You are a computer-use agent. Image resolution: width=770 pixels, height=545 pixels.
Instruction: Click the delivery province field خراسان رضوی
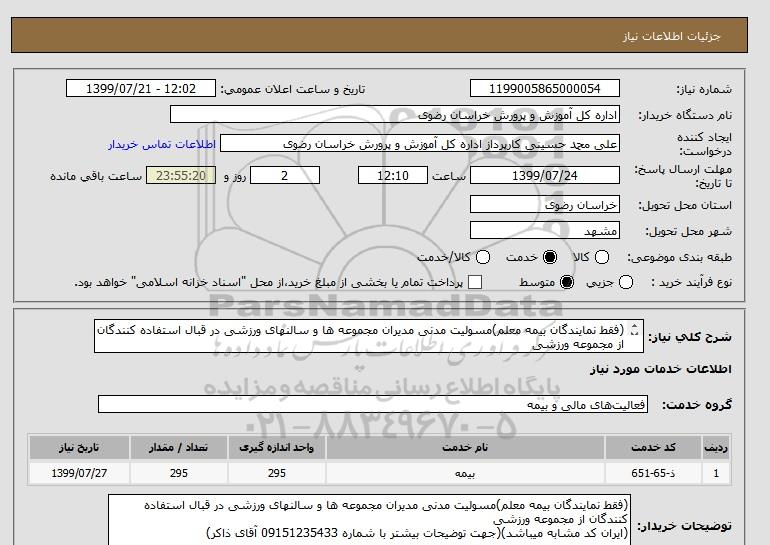(545, 205)
